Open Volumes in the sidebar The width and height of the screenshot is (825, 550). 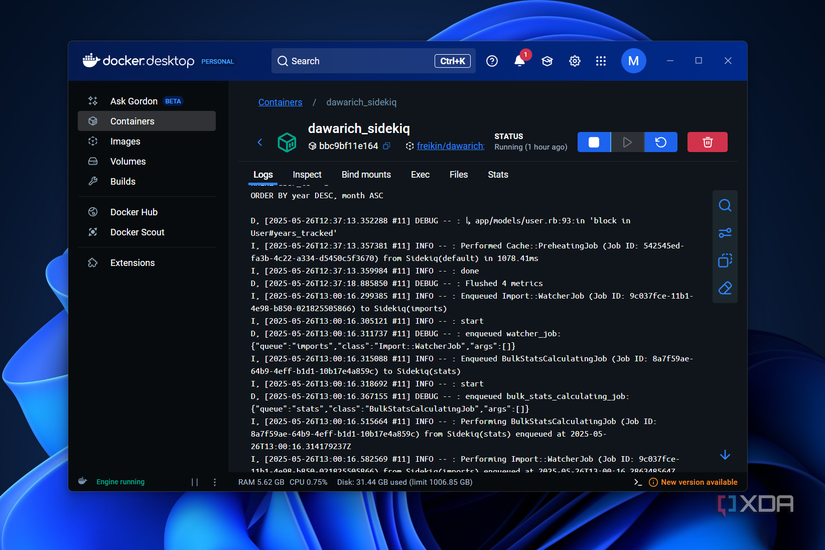128,161
